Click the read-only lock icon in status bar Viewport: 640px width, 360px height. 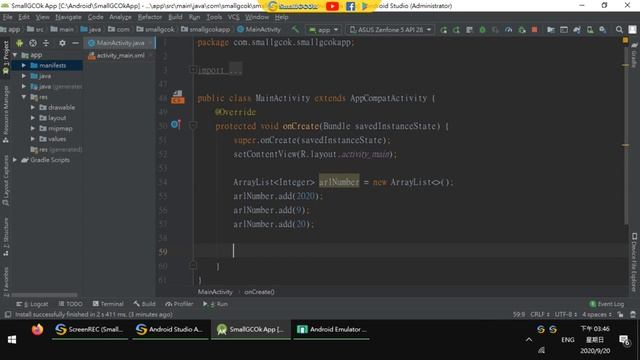[620, 314]
